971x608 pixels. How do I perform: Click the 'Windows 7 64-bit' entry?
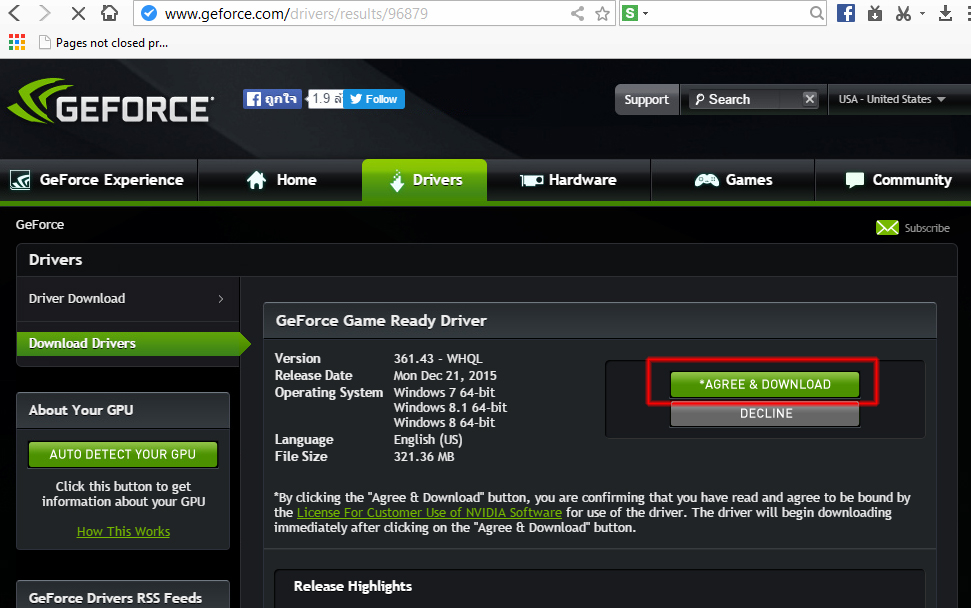point(444,393)
